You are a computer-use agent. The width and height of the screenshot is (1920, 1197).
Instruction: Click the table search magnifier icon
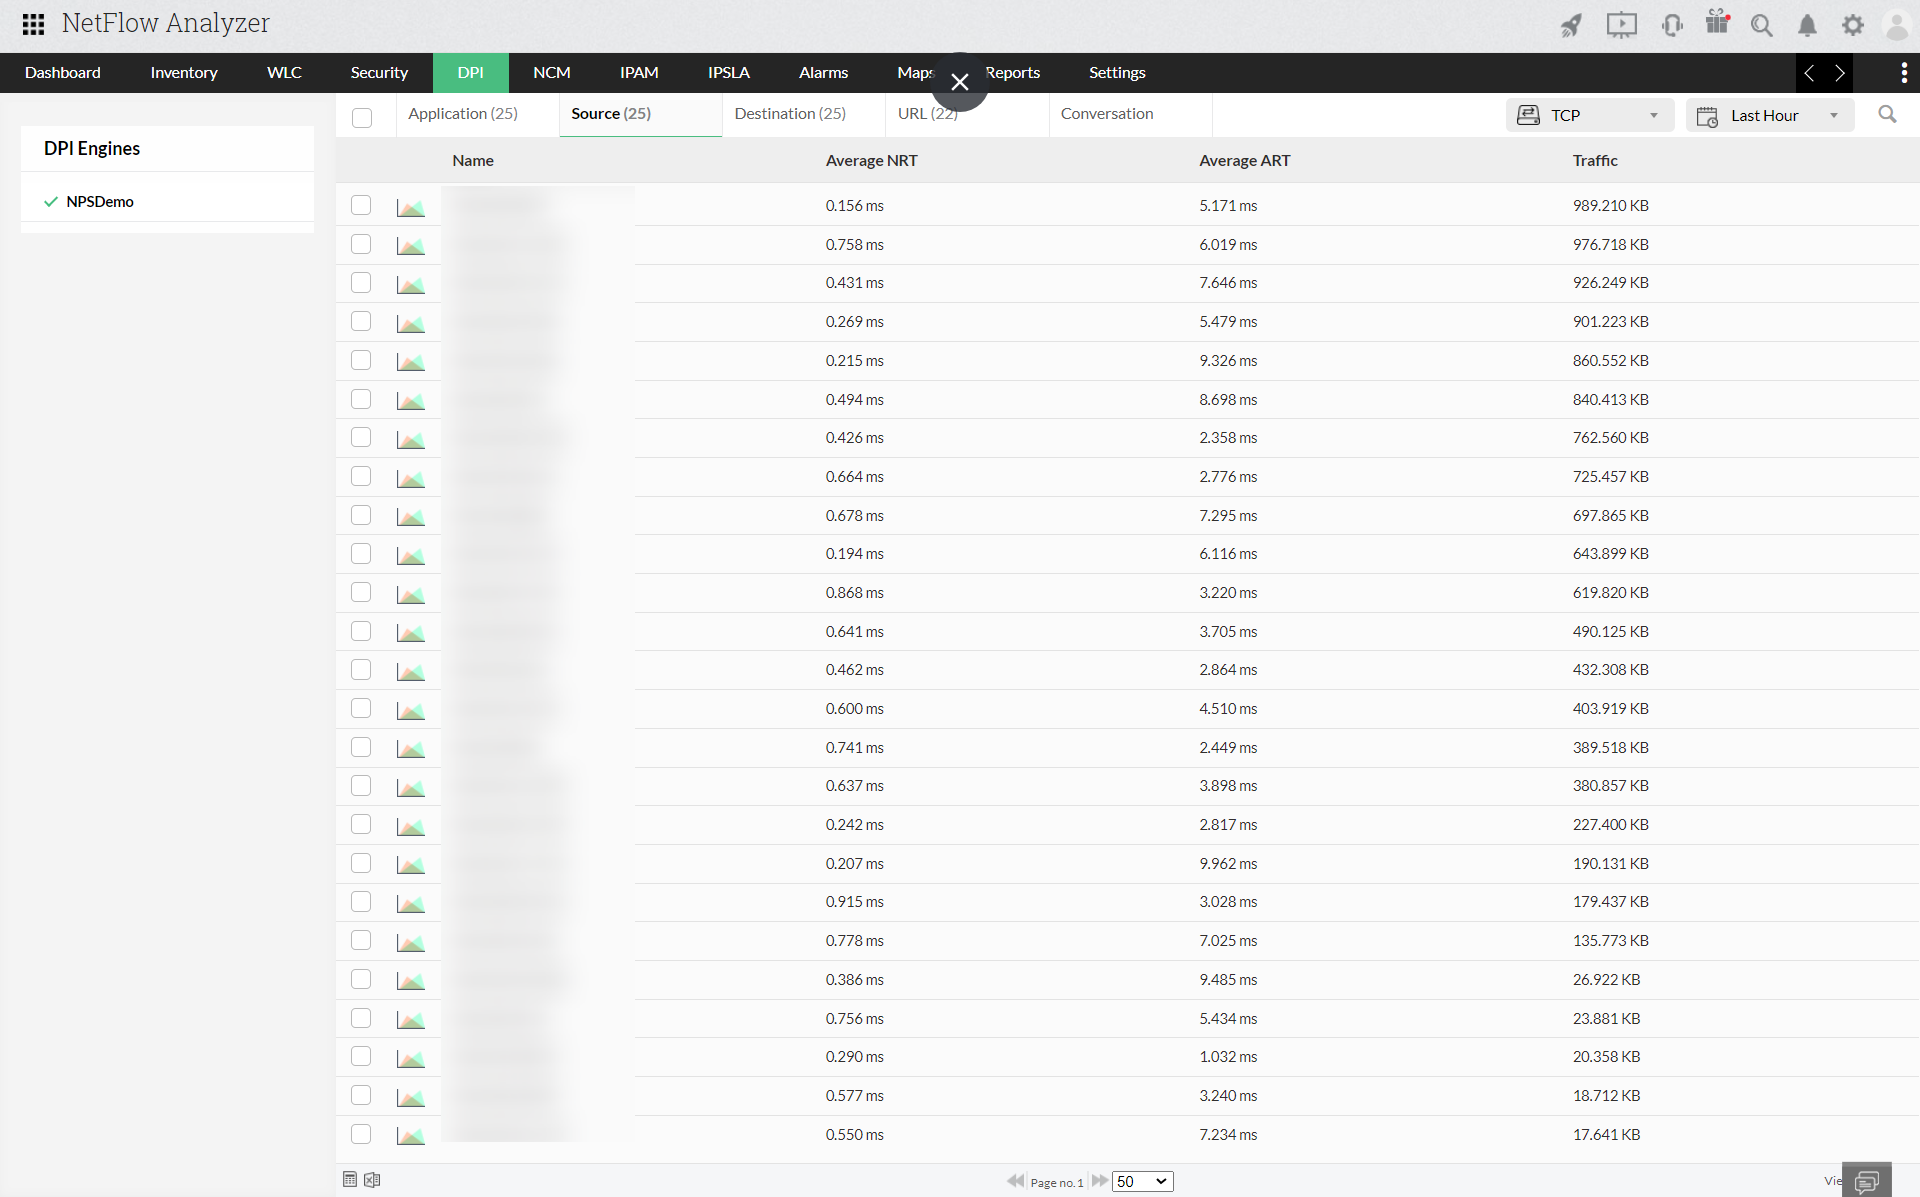1887,115
